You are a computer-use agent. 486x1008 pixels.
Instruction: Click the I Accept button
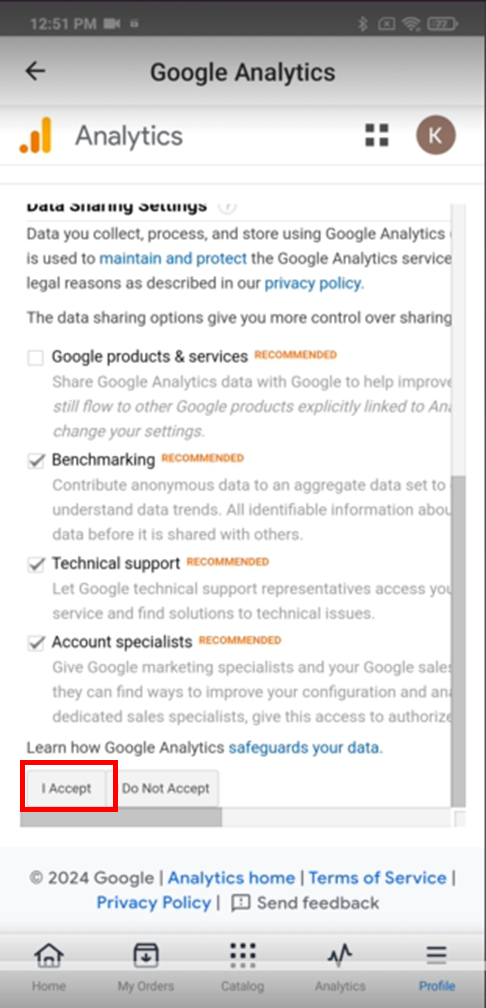click(67, 788)
